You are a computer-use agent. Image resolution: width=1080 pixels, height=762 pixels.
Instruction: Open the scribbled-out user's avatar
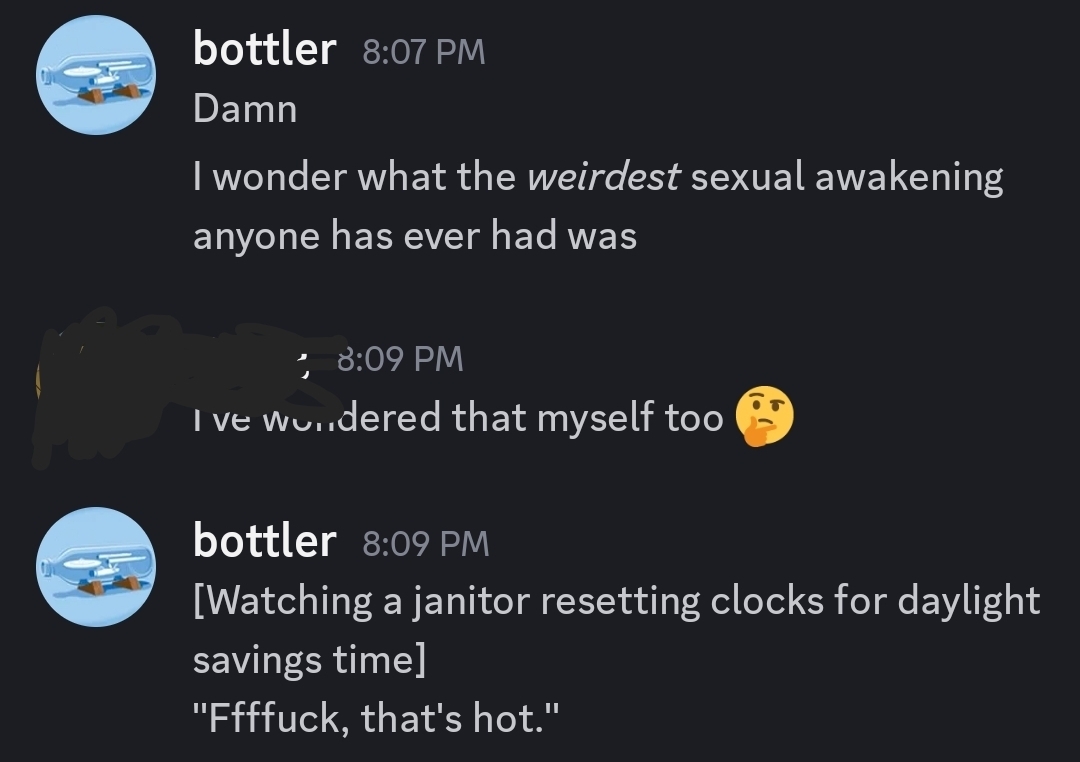(60, 390)
